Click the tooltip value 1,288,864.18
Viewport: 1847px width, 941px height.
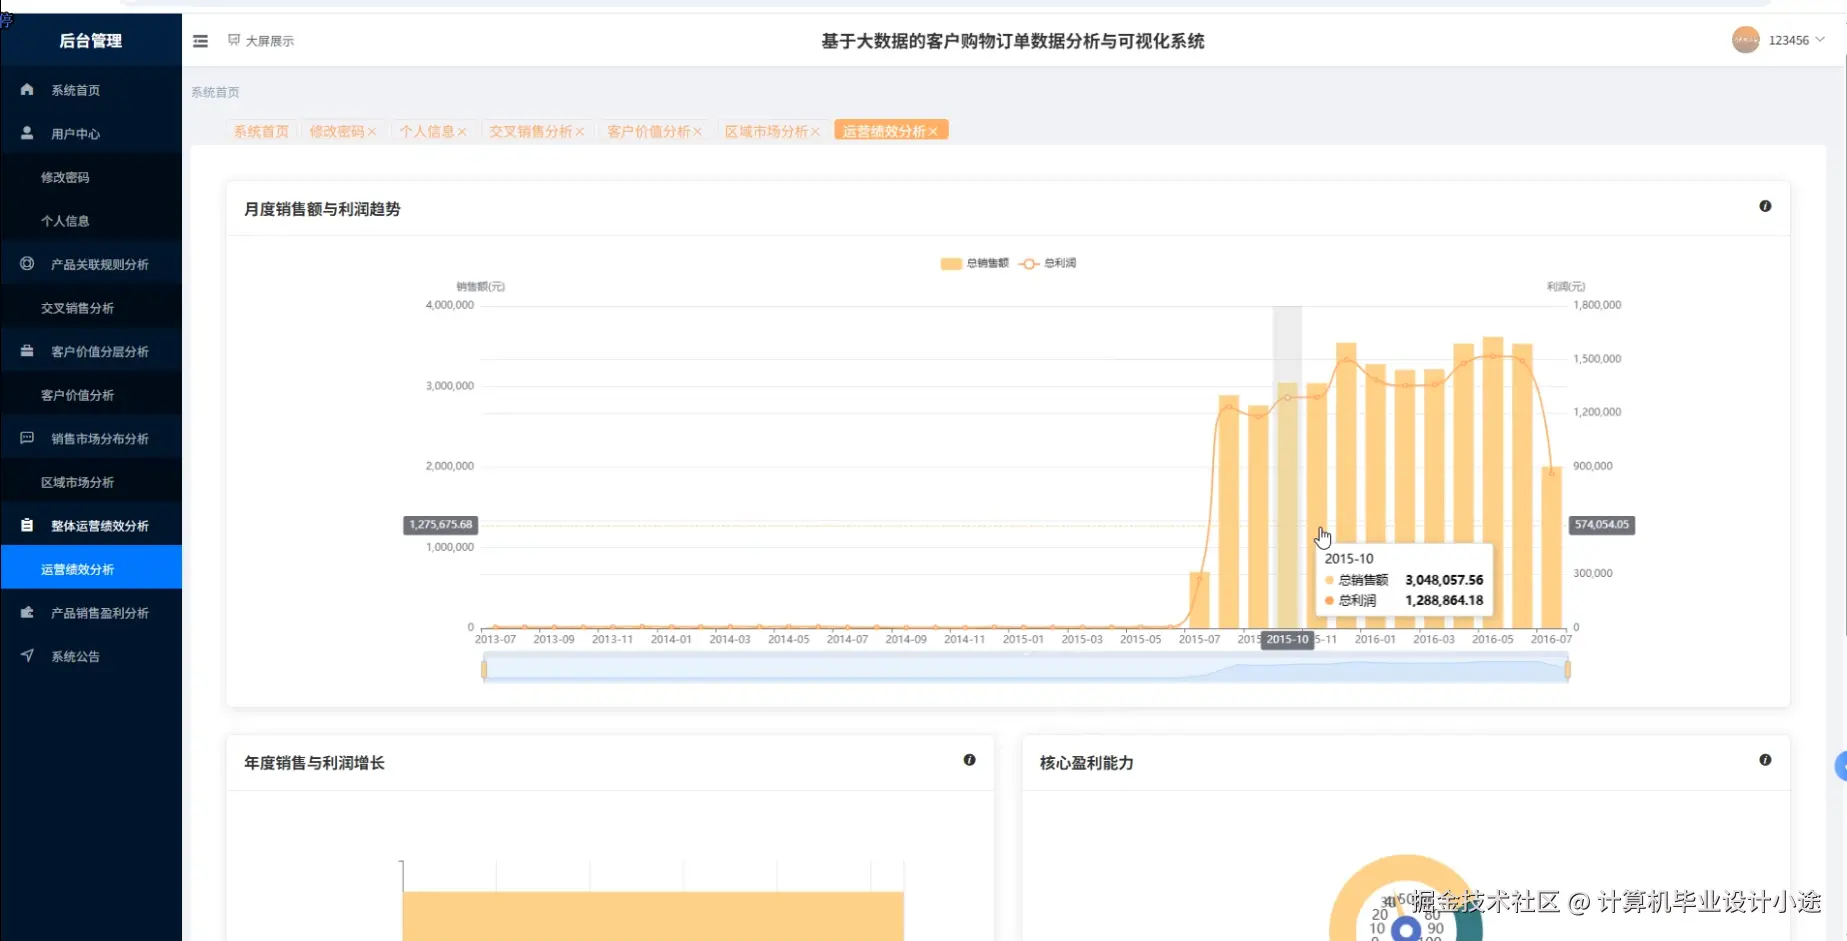pos(1444,601)
